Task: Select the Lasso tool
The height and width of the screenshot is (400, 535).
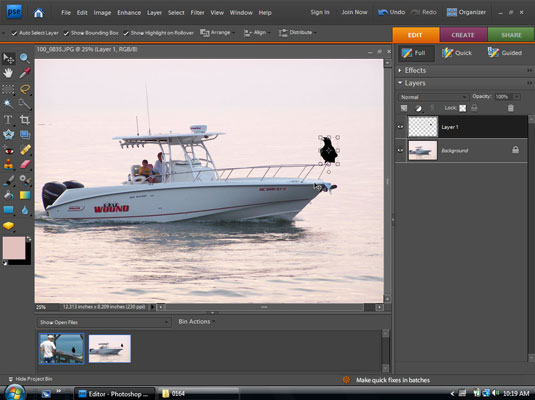Action: coord(25,89)
